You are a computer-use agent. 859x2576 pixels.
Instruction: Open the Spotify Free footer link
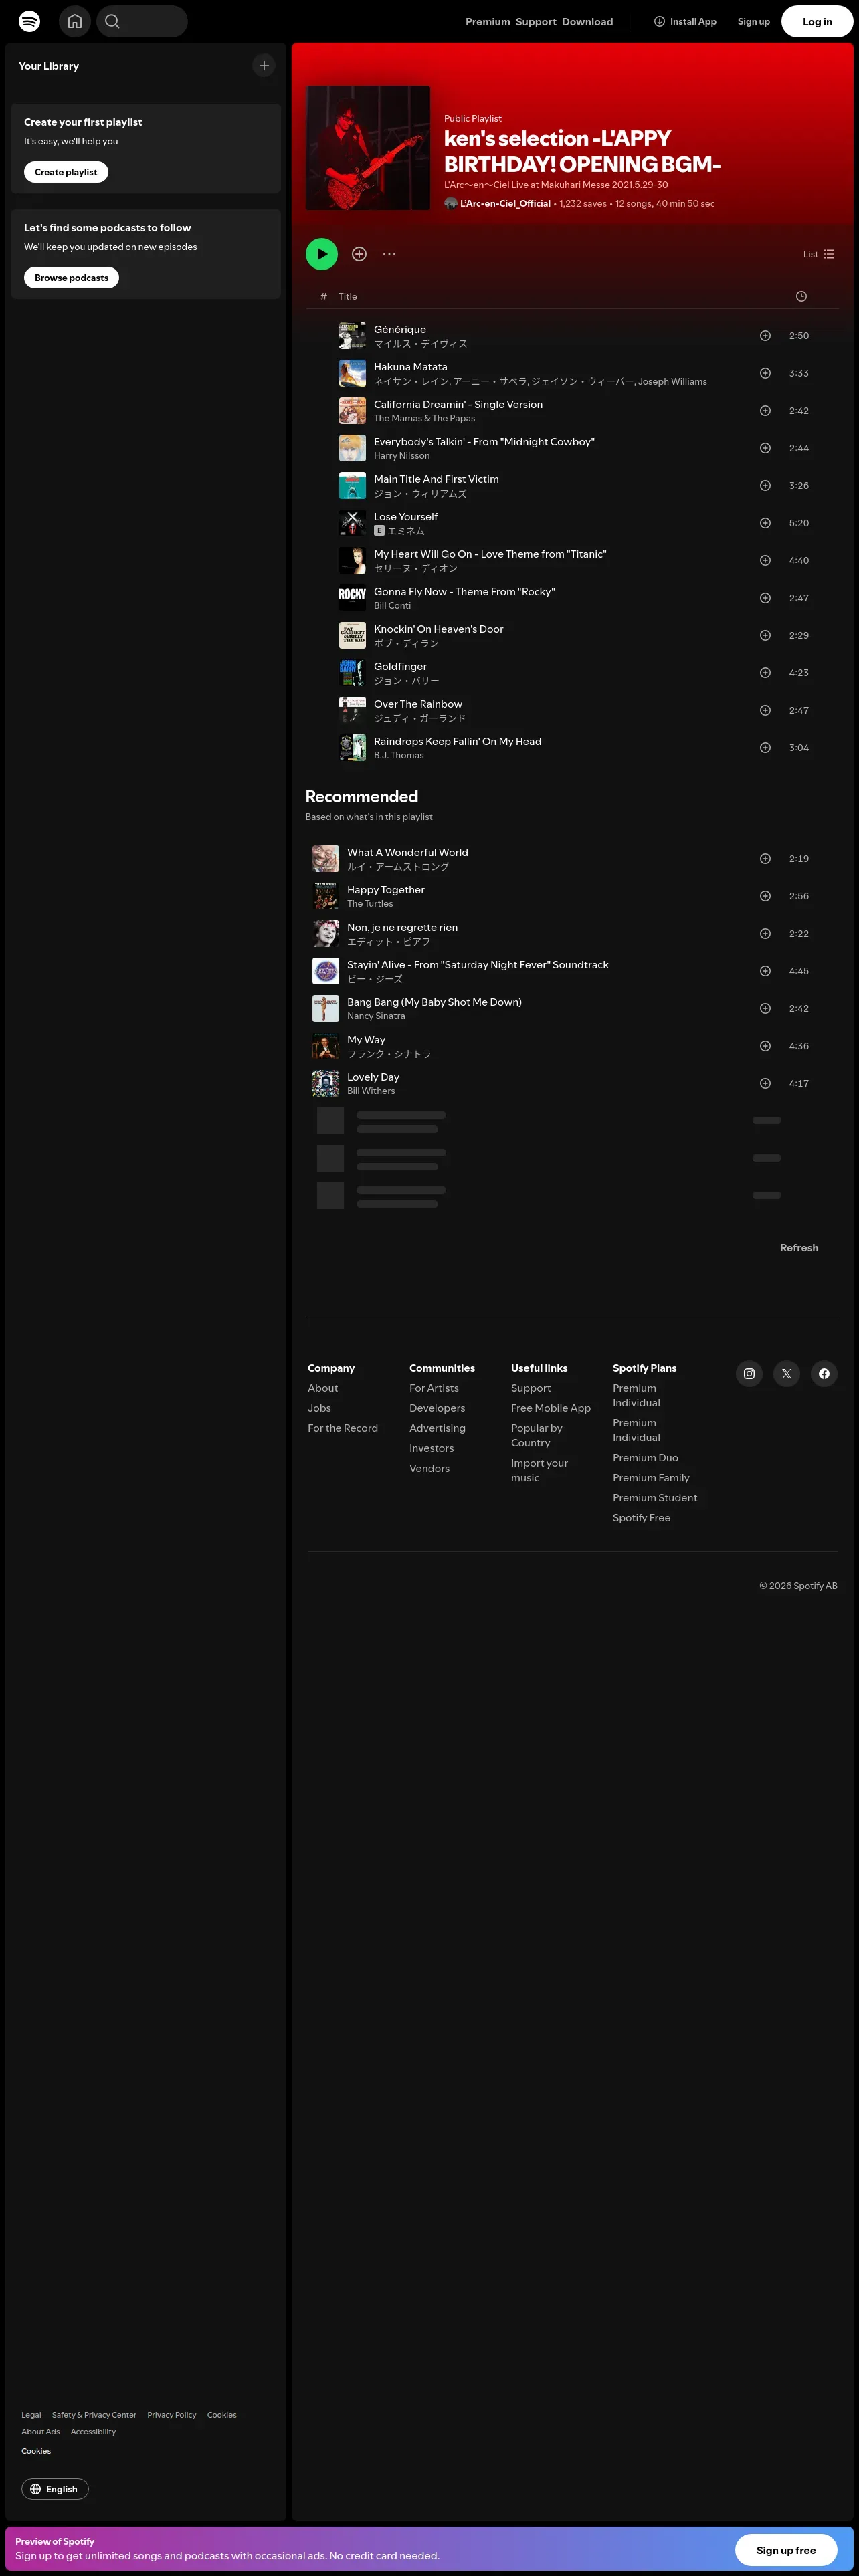point(642,1518)
